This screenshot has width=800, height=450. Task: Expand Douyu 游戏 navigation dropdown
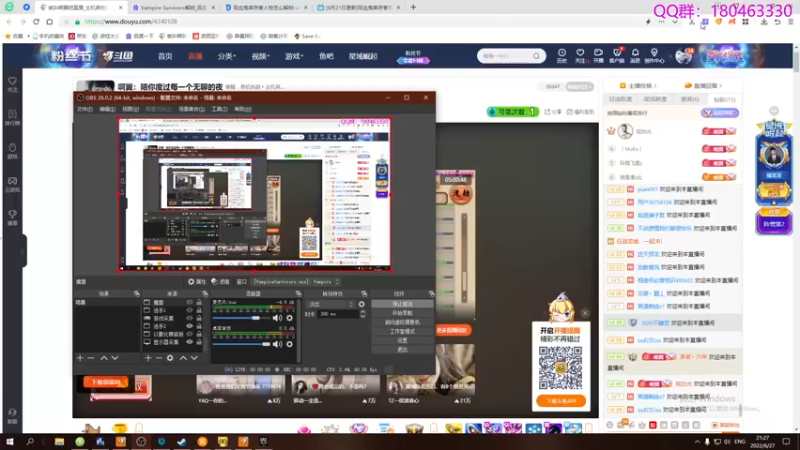click(x=294, y=56)
